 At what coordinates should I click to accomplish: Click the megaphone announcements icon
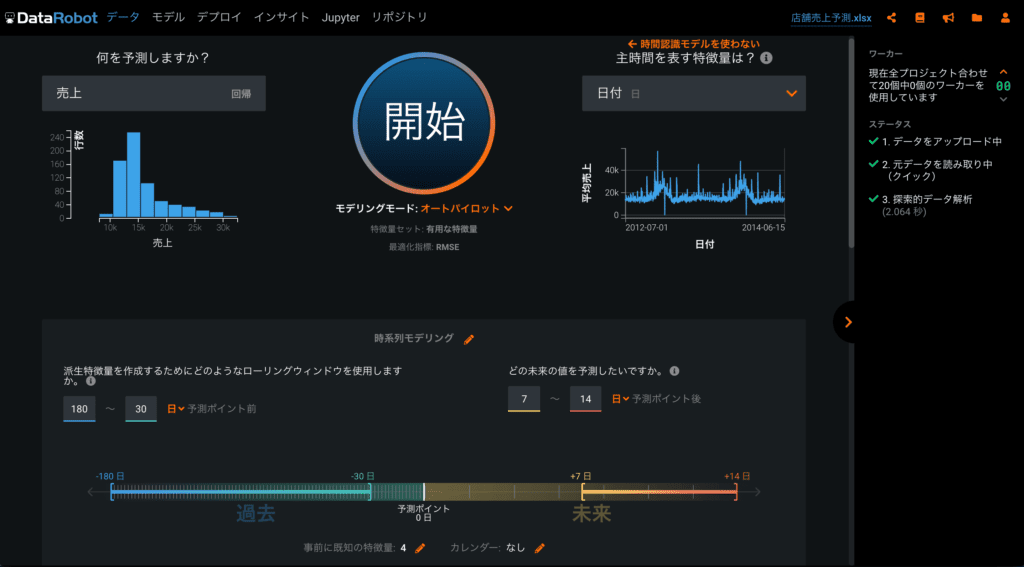pyautogui.click(x=948, y=18)
